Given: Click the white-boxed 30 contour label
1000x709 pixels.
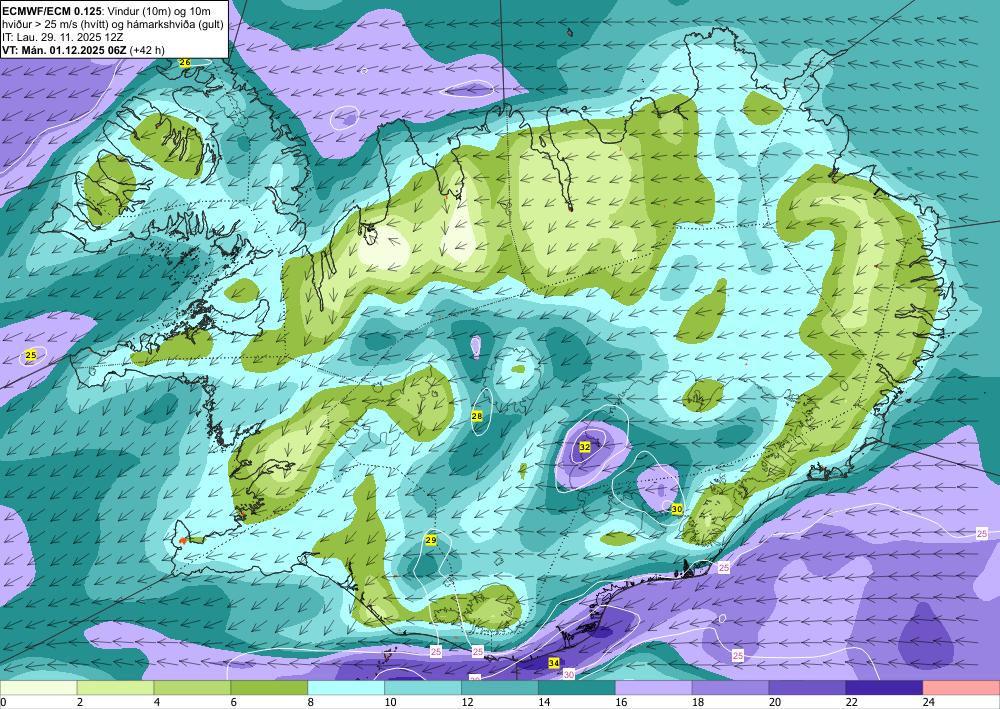Looking at the screenshot, I should coord(569,674).
